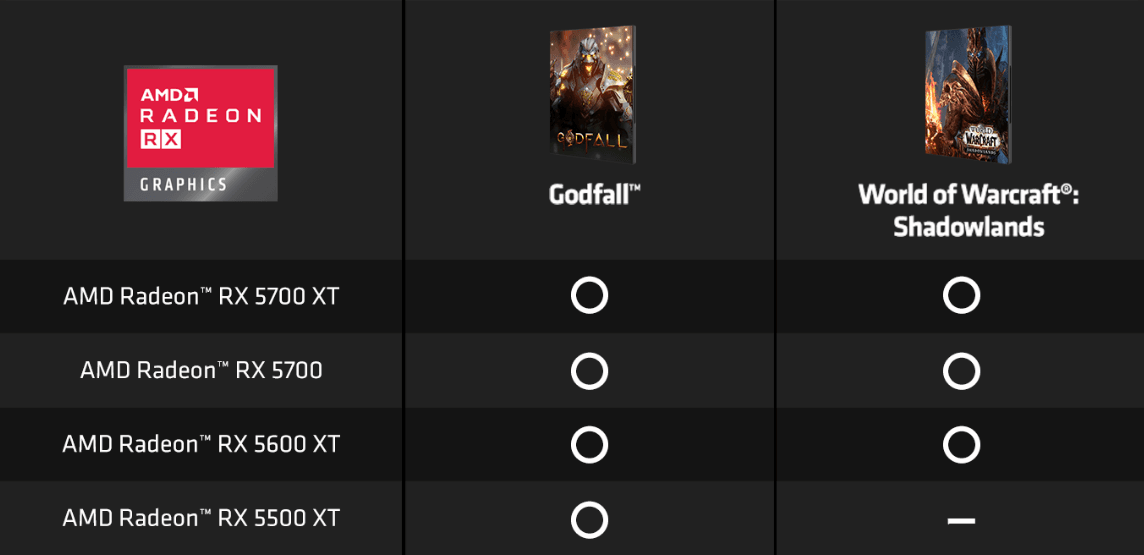Image resolution: width=1144 pixels, height=555 pixels.
Task: Click the Shadowlands circle for RX 5700
Action: (961, 371)
